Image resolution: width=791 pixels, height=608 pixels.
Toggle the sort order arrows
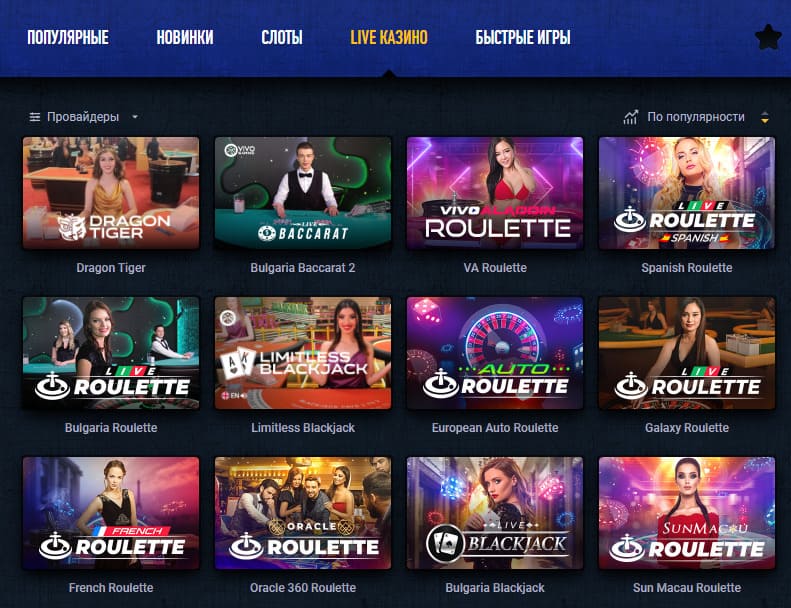click(x=765, y=117)
